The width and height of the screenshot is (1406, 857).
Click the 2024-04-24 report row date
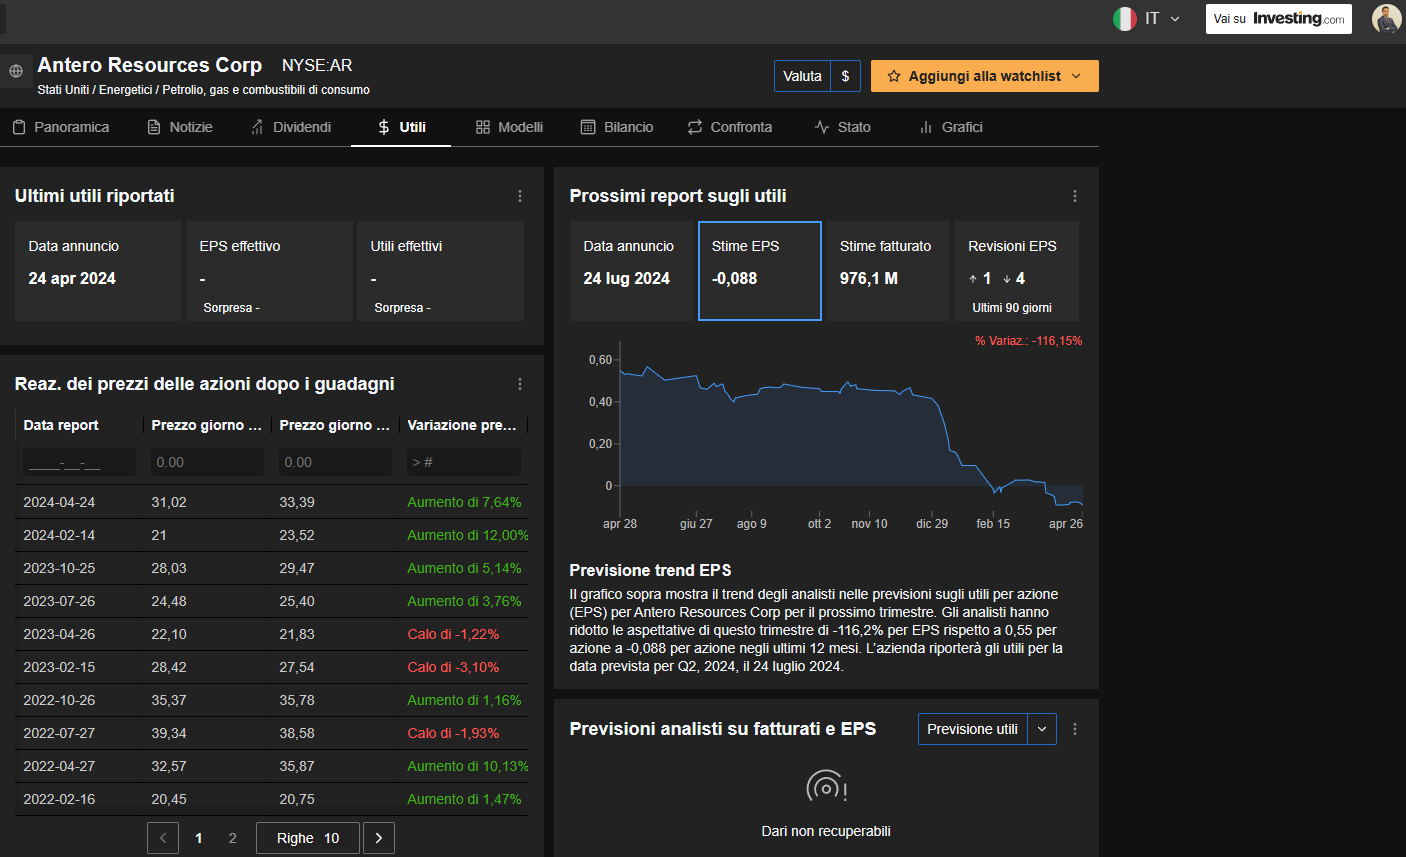pyautogui.click(x=59, y=502)
